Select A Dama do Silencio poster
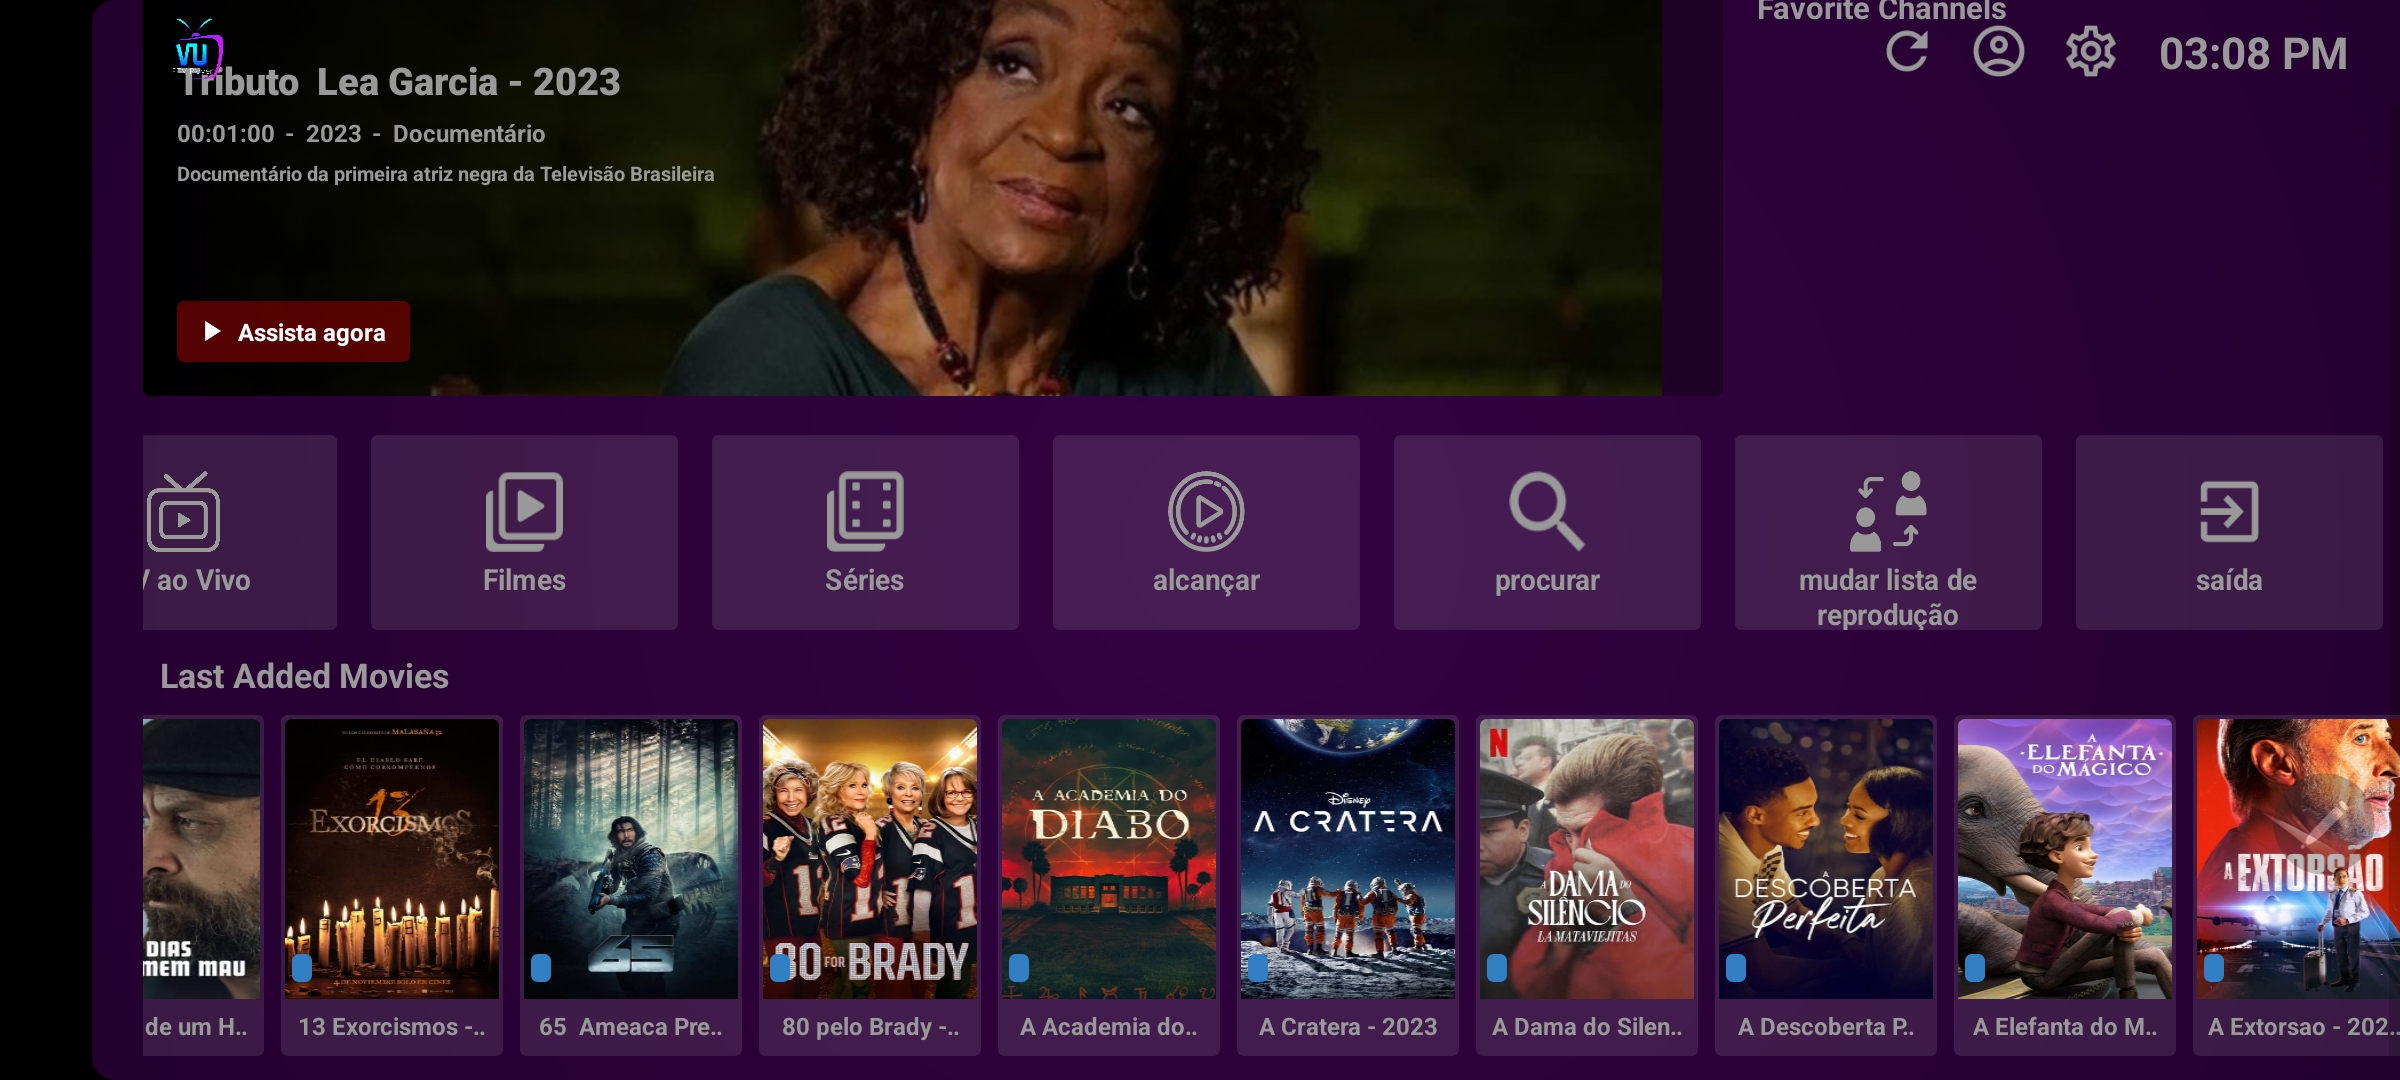 click(x=1587, y=885)
